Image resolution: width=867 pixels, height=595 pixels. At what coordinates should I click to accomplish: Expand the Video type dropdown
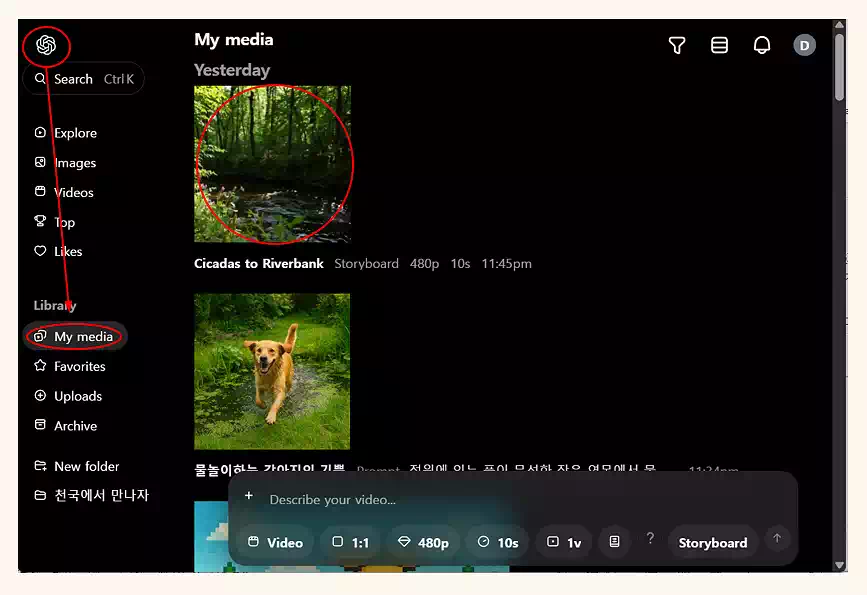(x=275, y=542)
